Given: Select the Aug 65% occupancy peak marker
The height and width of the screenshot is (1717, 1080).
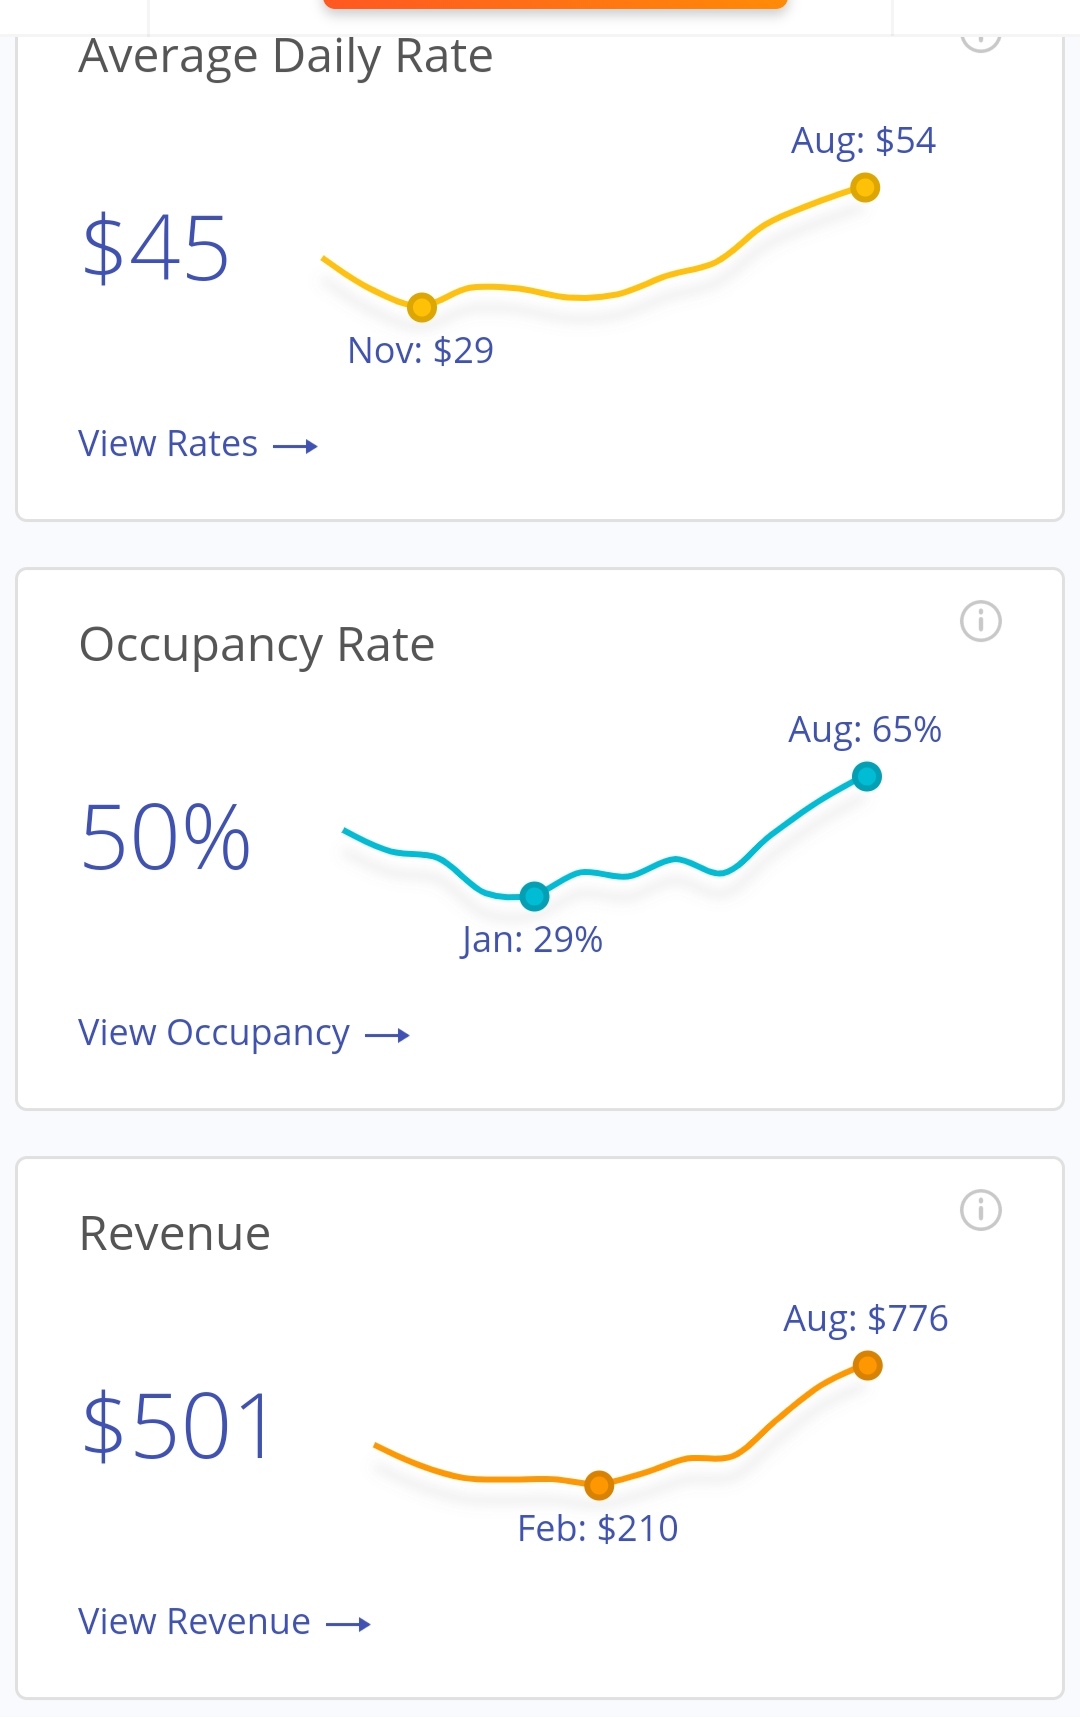Looking at the screenshot, I should (x=867, y=776).
